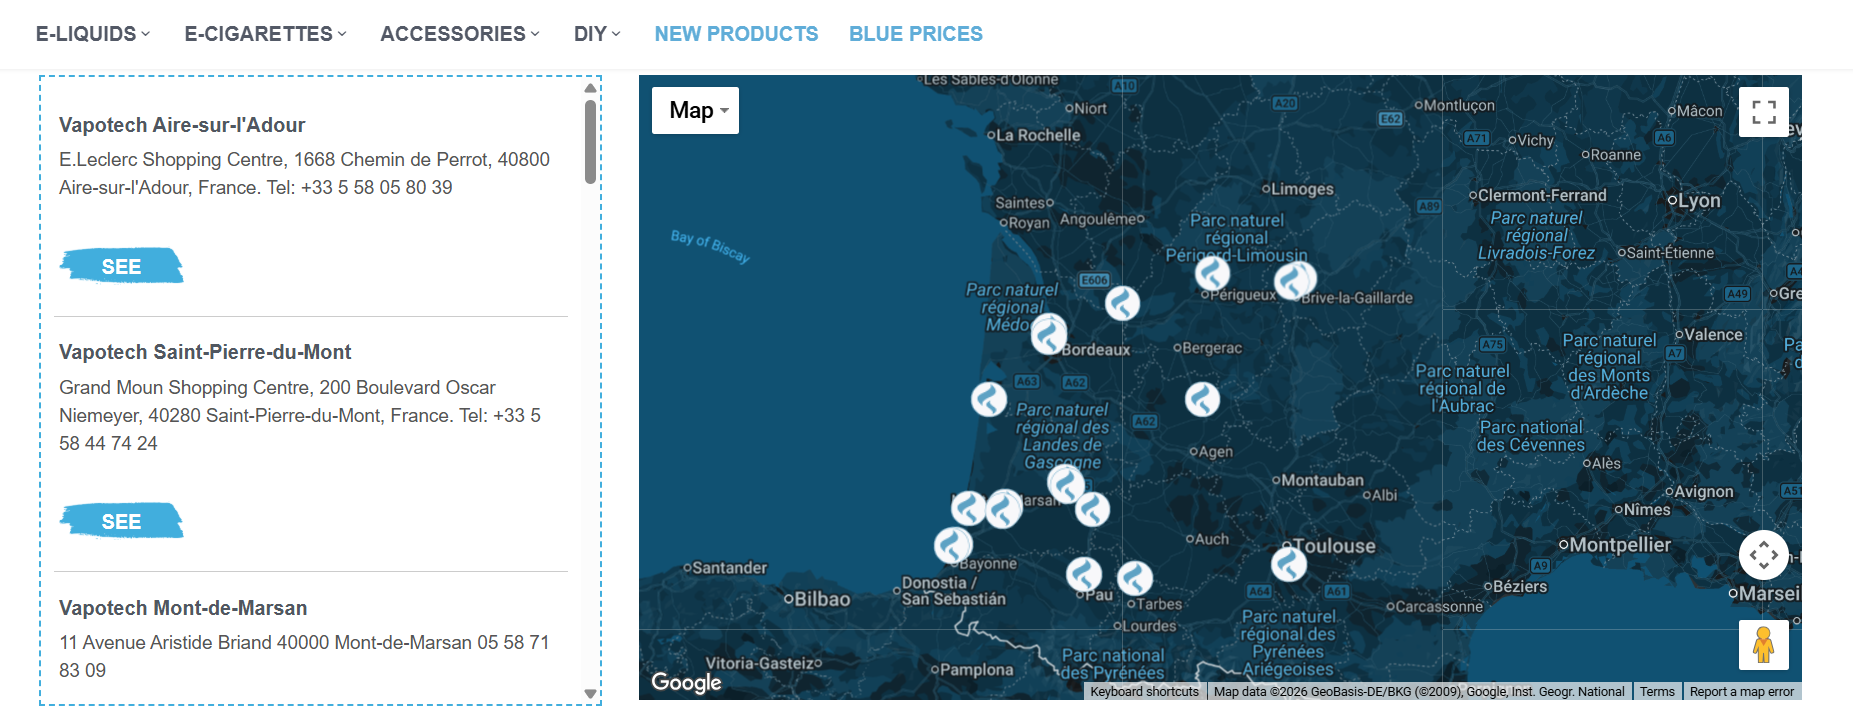
Task: Click the Montauban city label
Action: (x=1322, y=480)
